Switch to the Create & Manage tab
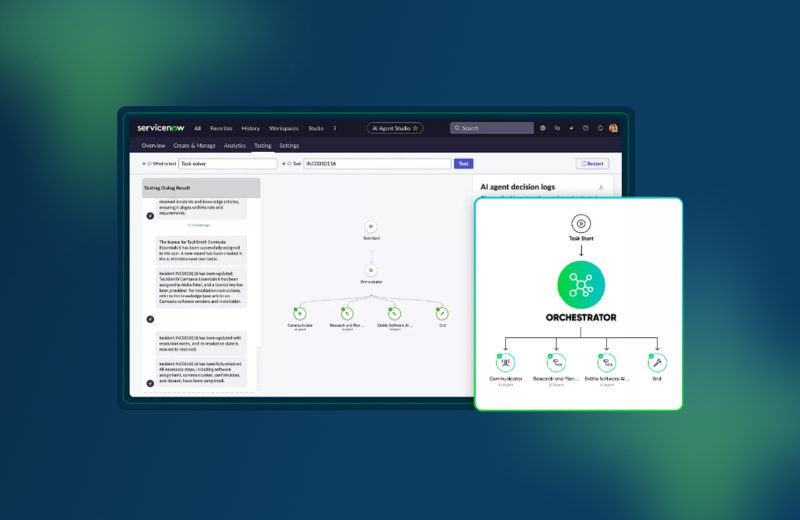The width and height of the screenshot is (800, 520). pos(195,146)
